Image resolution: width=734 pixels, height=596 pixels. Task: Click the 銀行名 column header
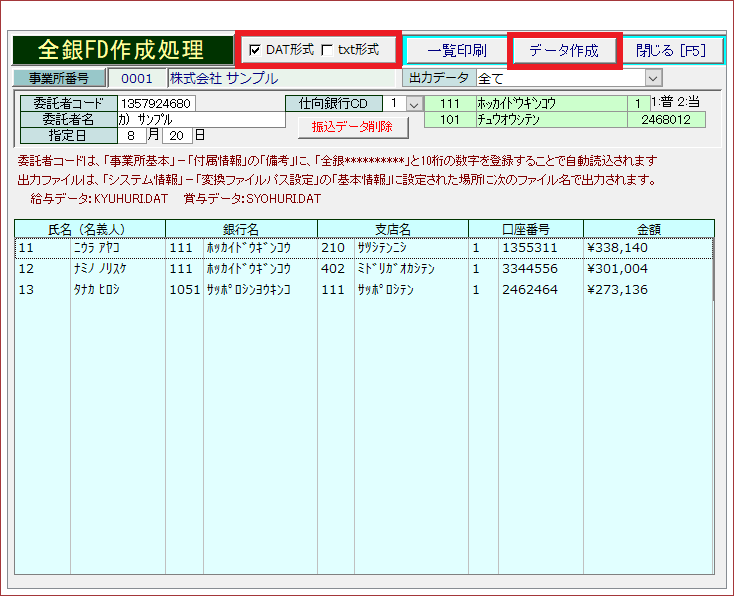click(241, 228)
